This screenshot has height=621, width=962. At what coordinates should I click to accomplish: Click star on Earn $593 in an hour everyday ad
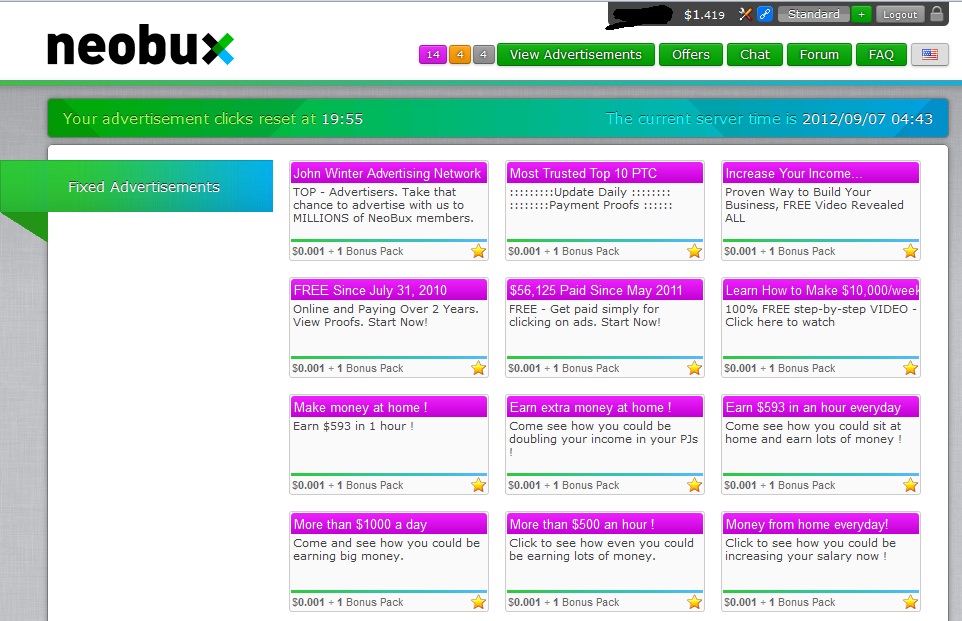pos(910,485)
